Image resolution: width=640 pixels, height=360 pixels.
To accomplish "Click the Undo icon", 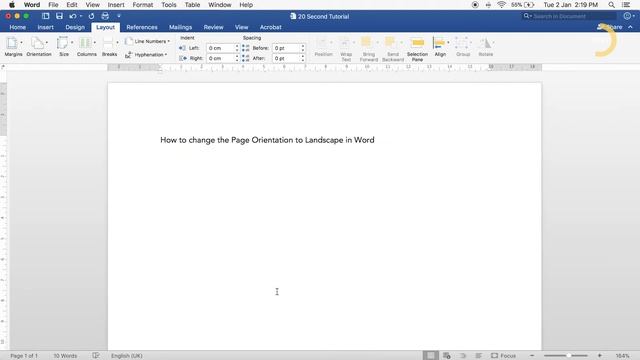I will click(x=73, y=16).
